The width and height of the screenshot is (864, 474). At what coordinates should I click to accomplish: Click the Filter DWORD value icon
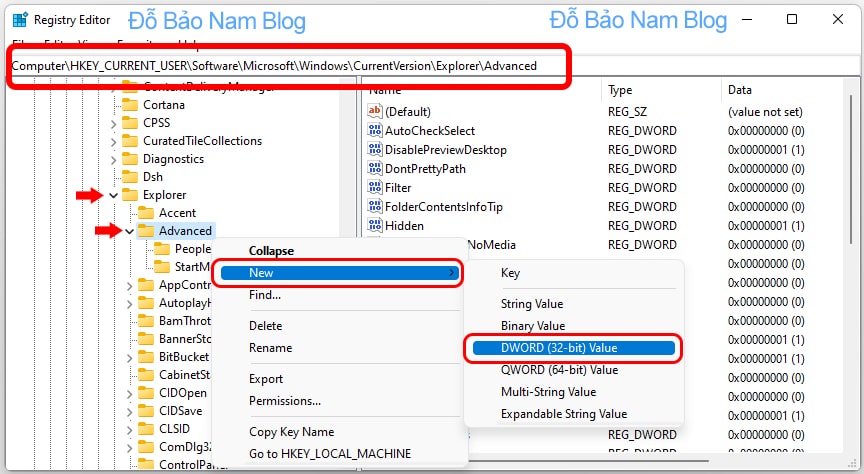tap(375, 187)
